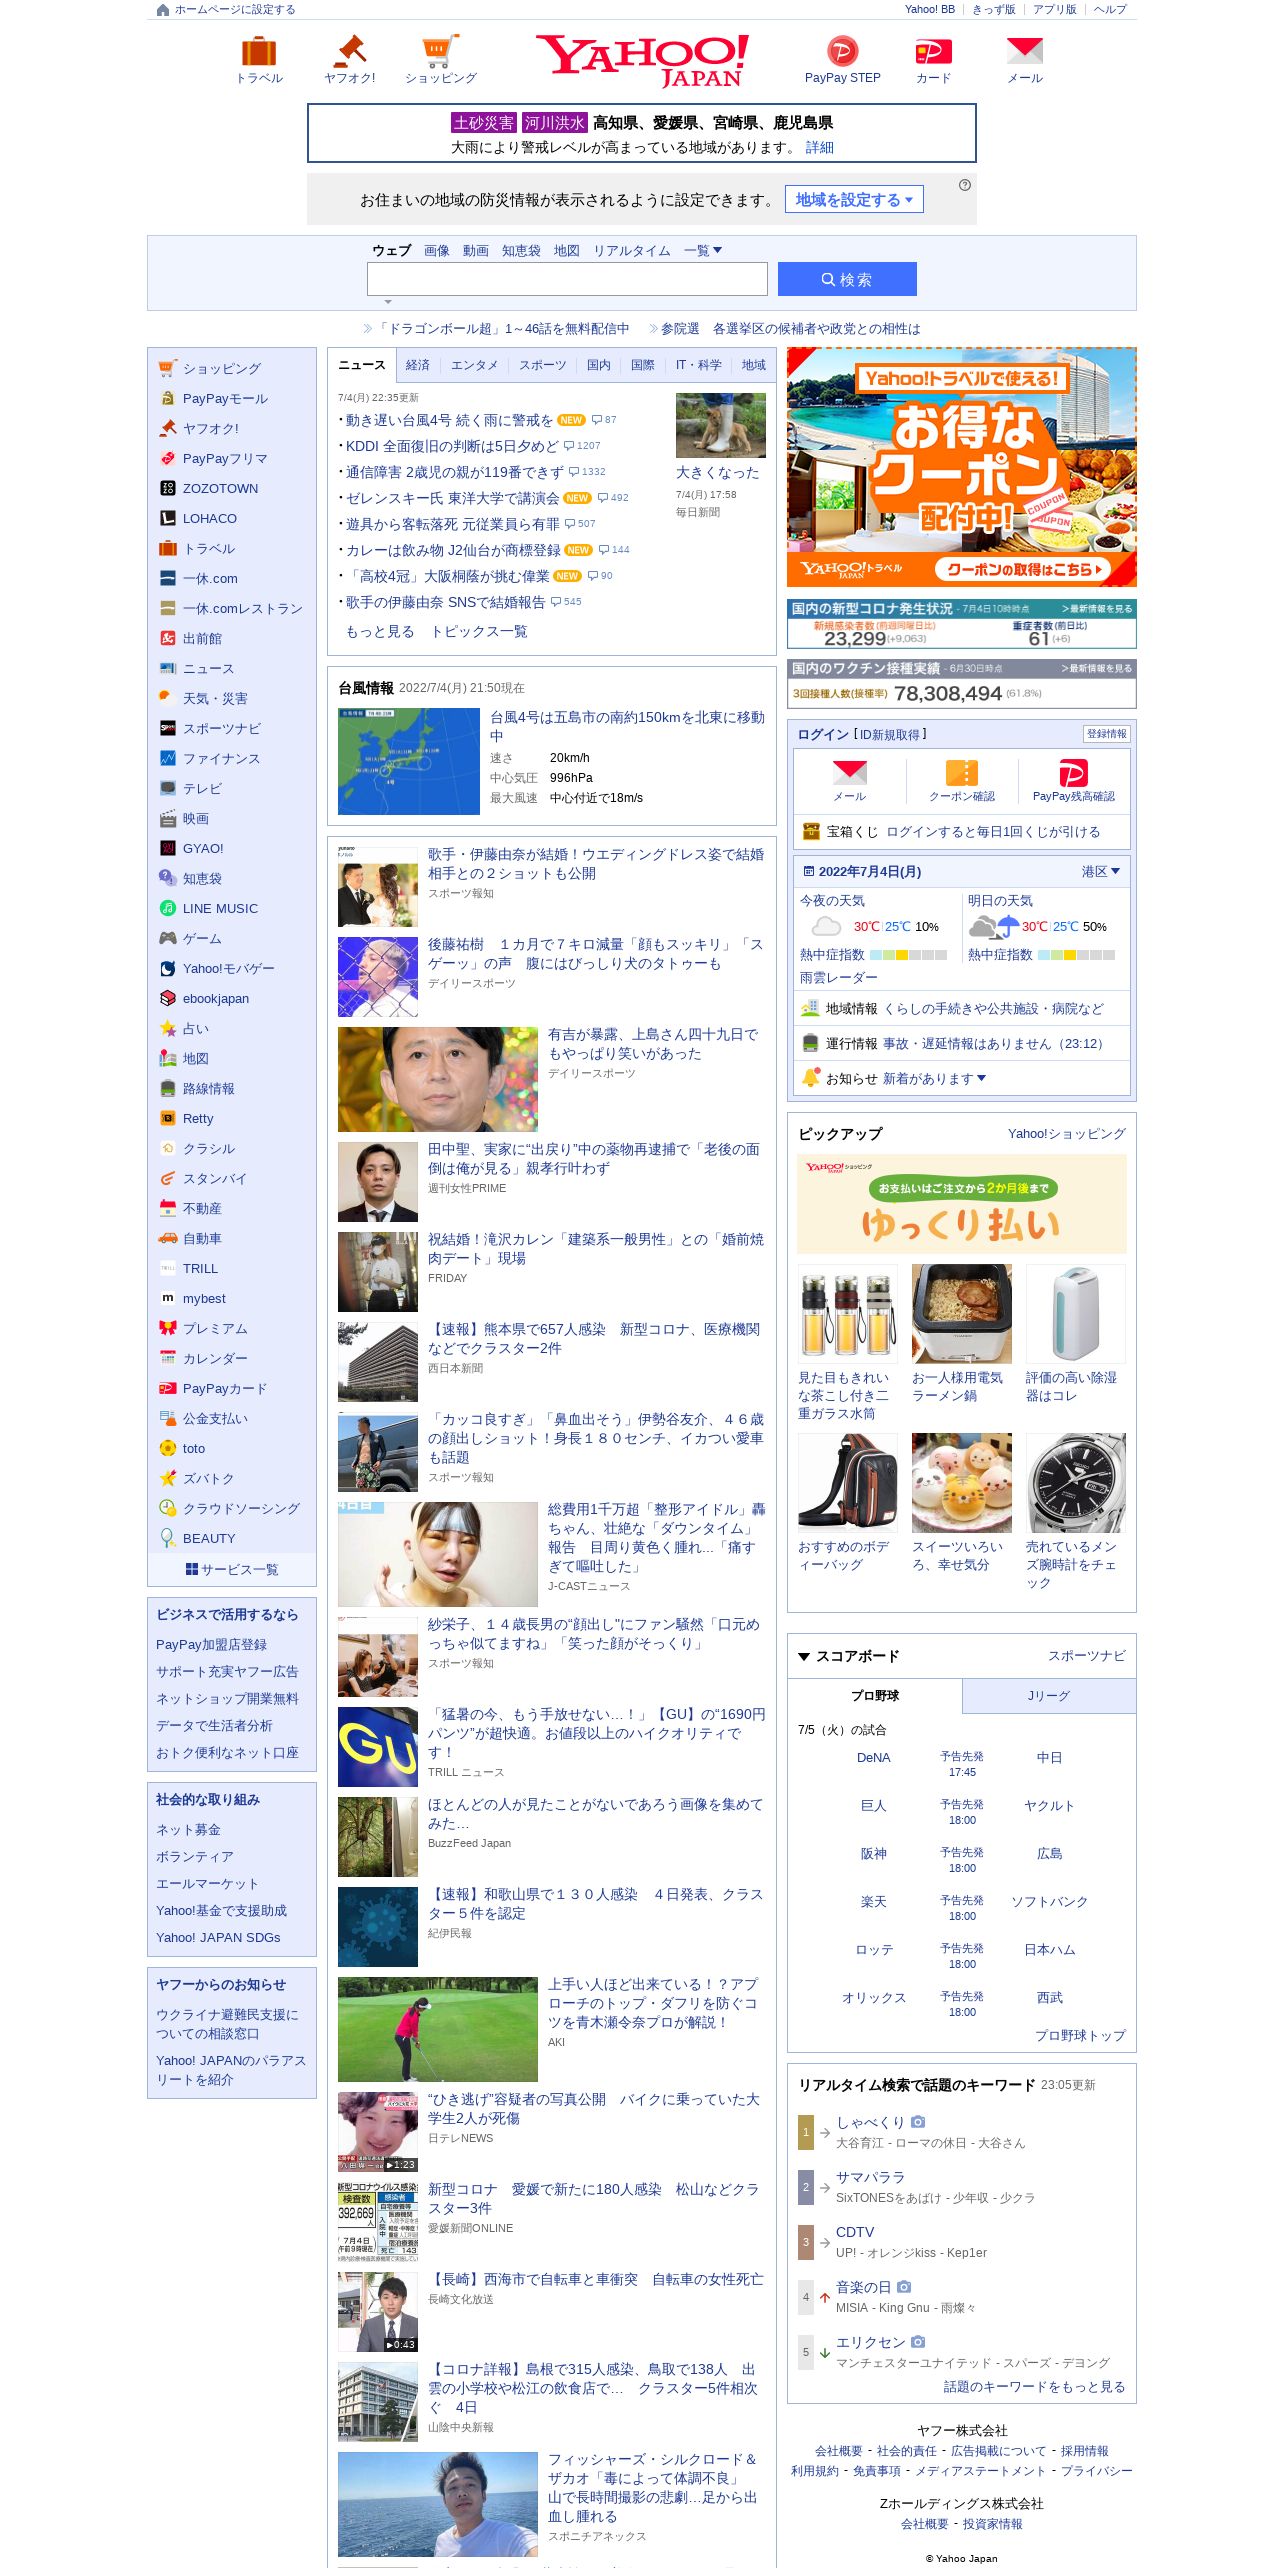The width and height of the screenshot is (1284, 2568).
Task: Open 雨雲レーダー link
Action: (x=838, y=977)
